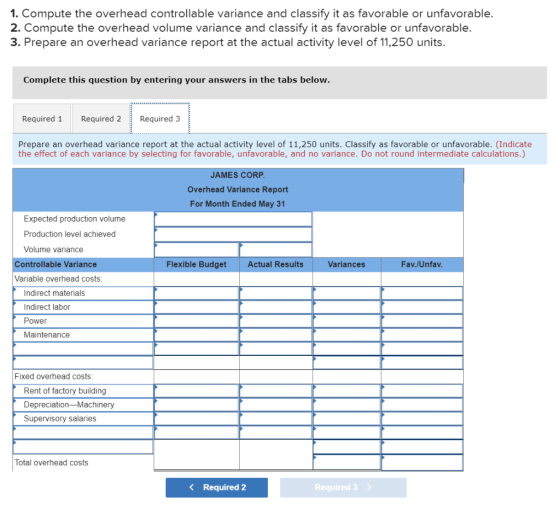Open the Volume variance Fav./Unfav. dropdown
This screenshot has height=509, width=560.
276,250
